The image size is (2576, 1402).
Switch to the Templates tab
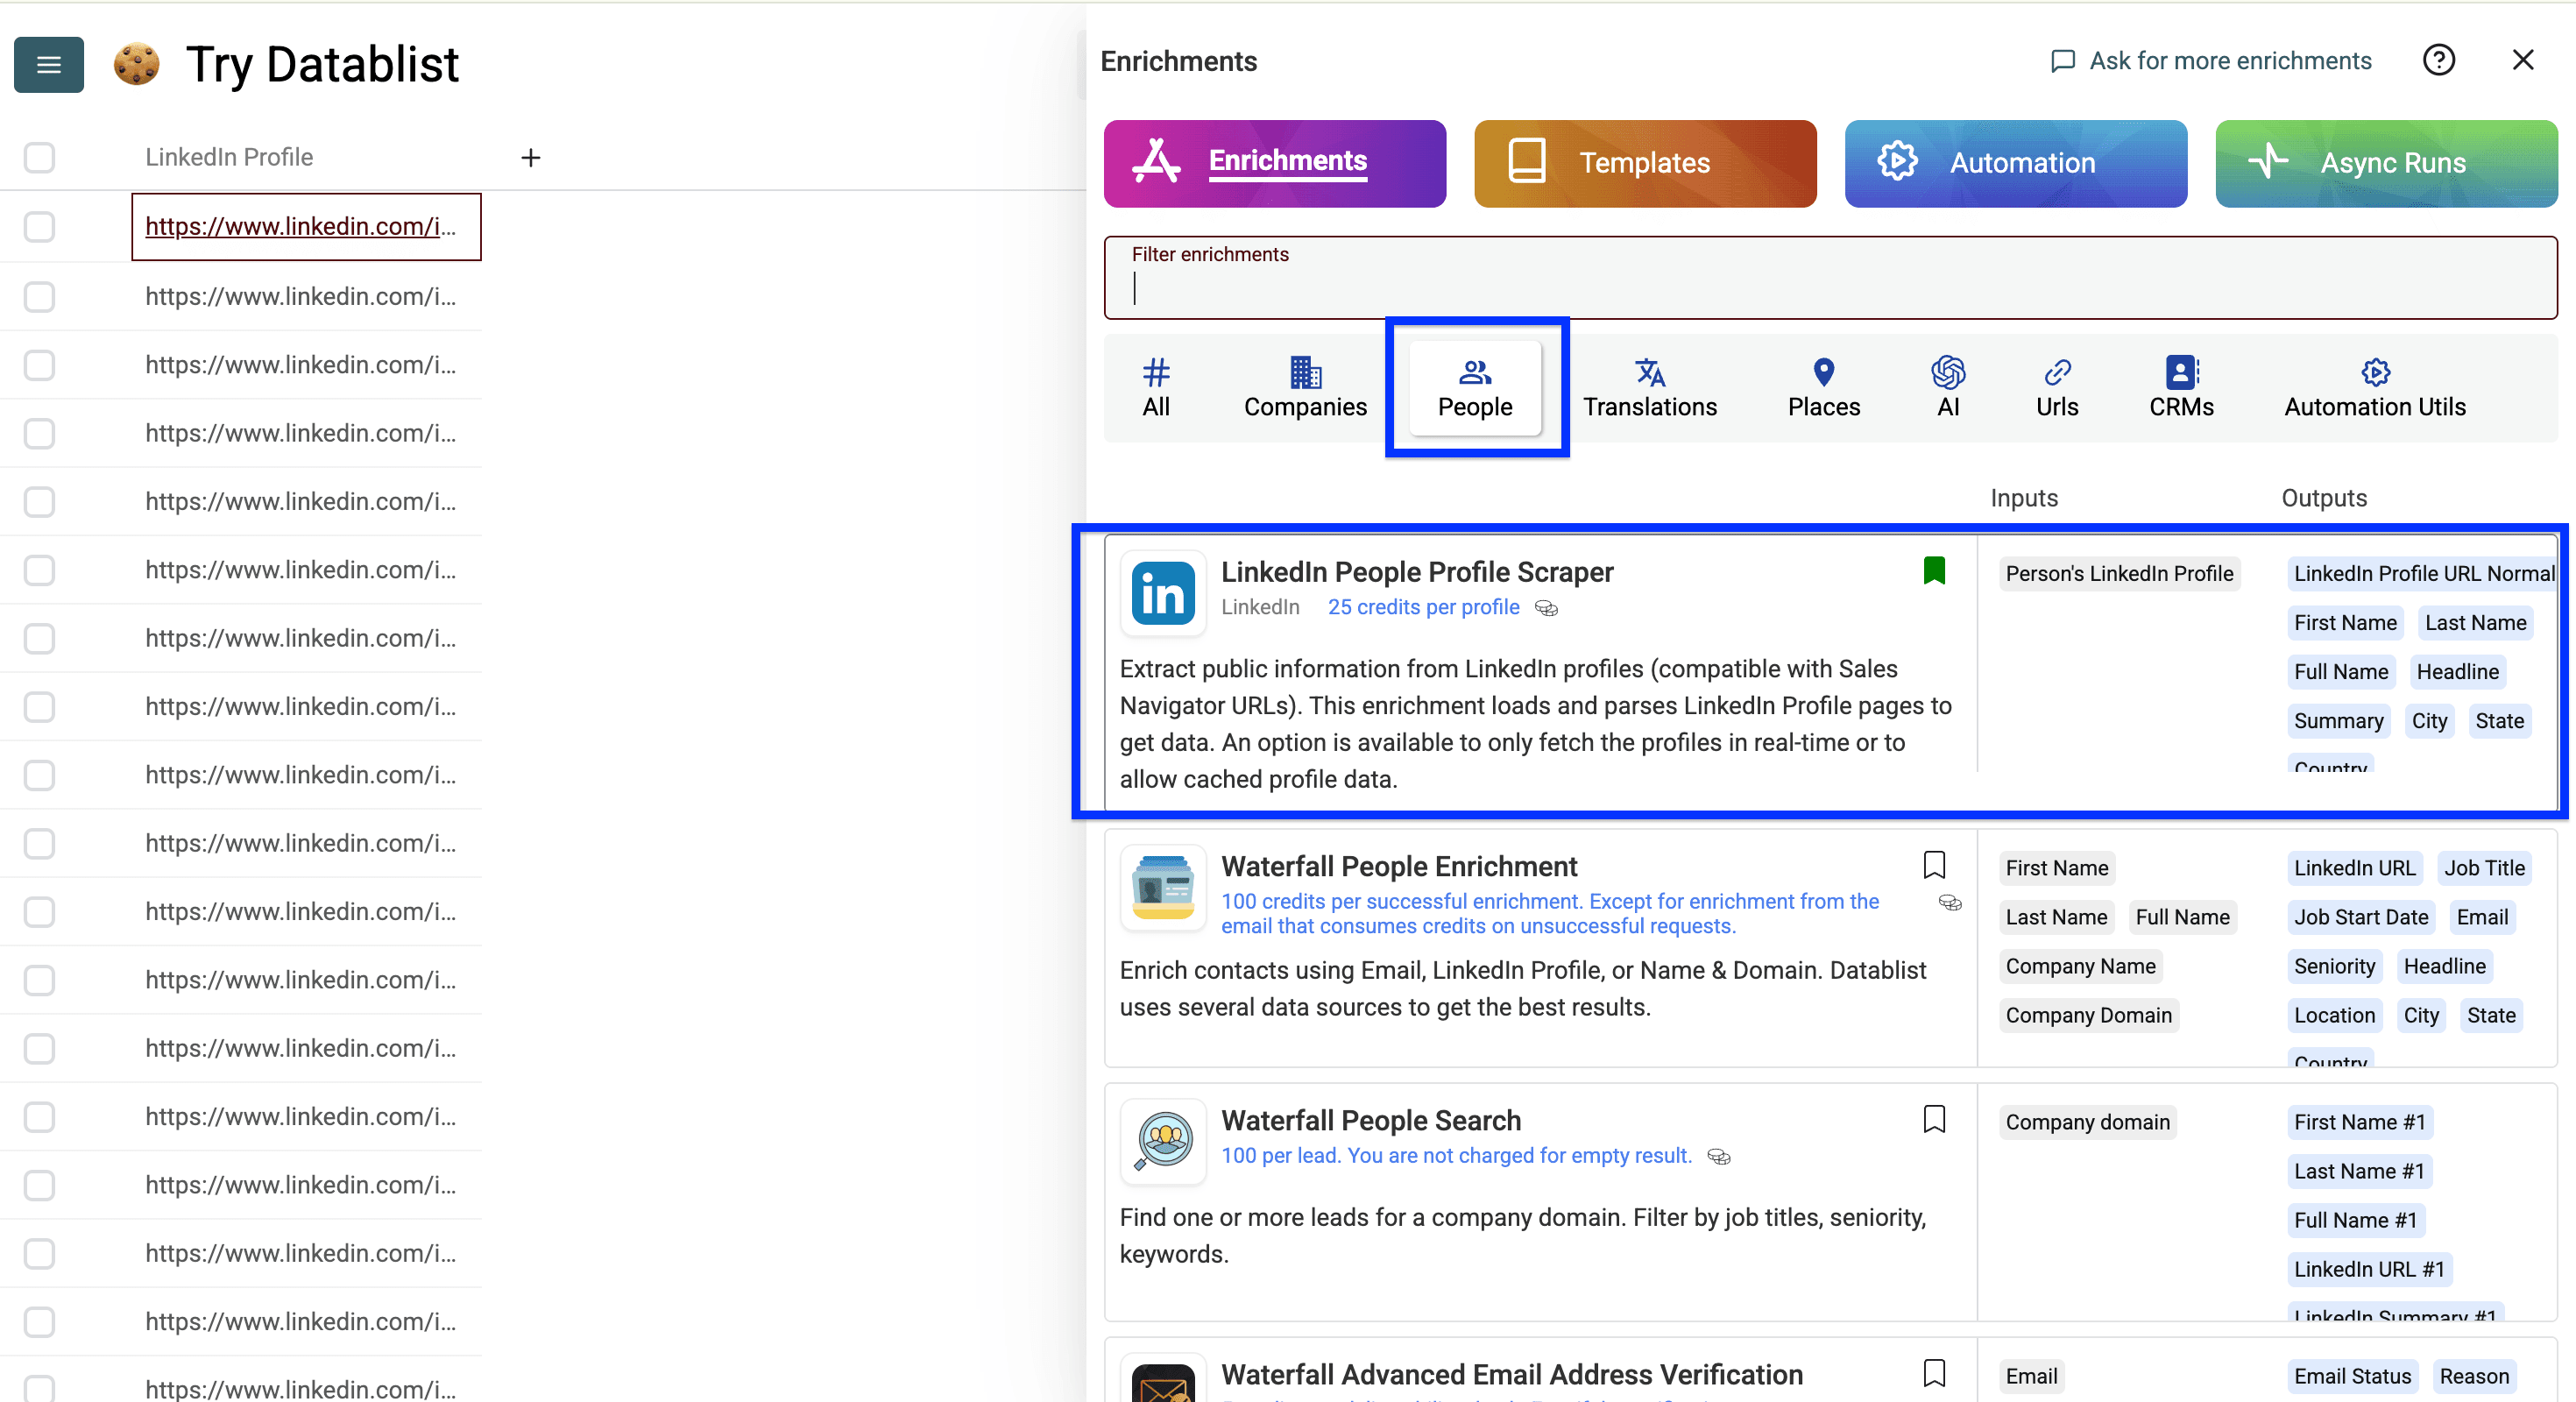tap(1644, 163)
